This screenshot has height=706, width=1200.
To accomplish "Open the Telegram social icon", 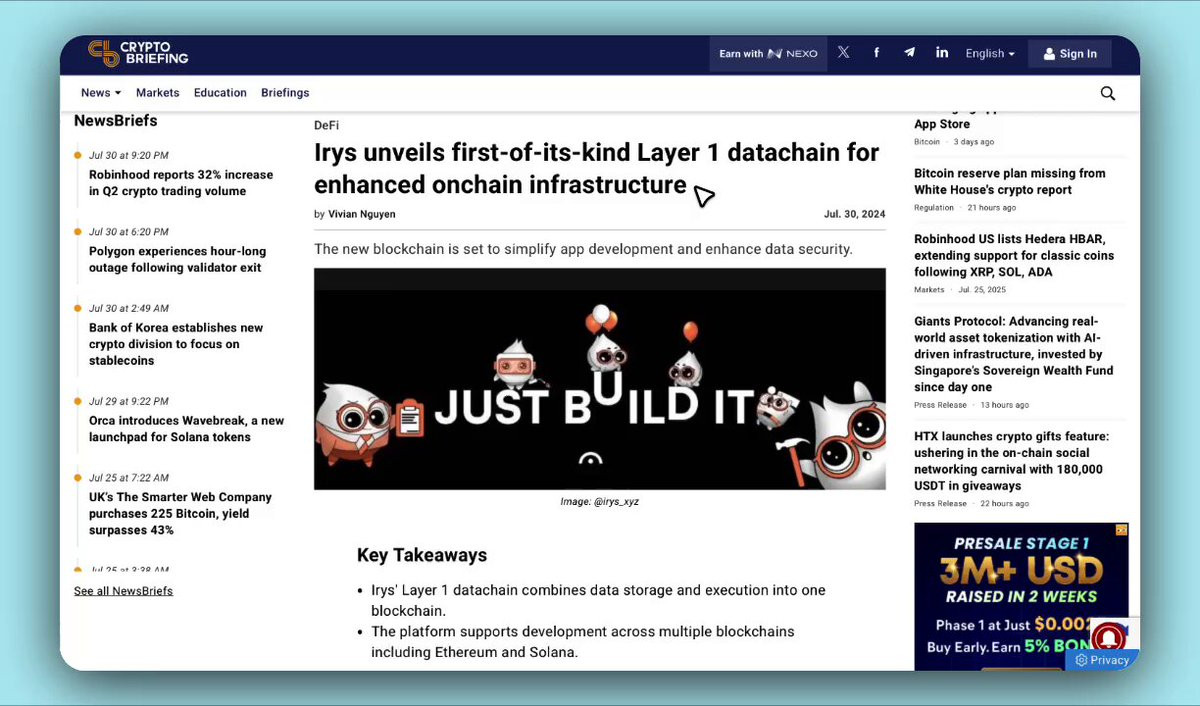I will click(909, 53).
